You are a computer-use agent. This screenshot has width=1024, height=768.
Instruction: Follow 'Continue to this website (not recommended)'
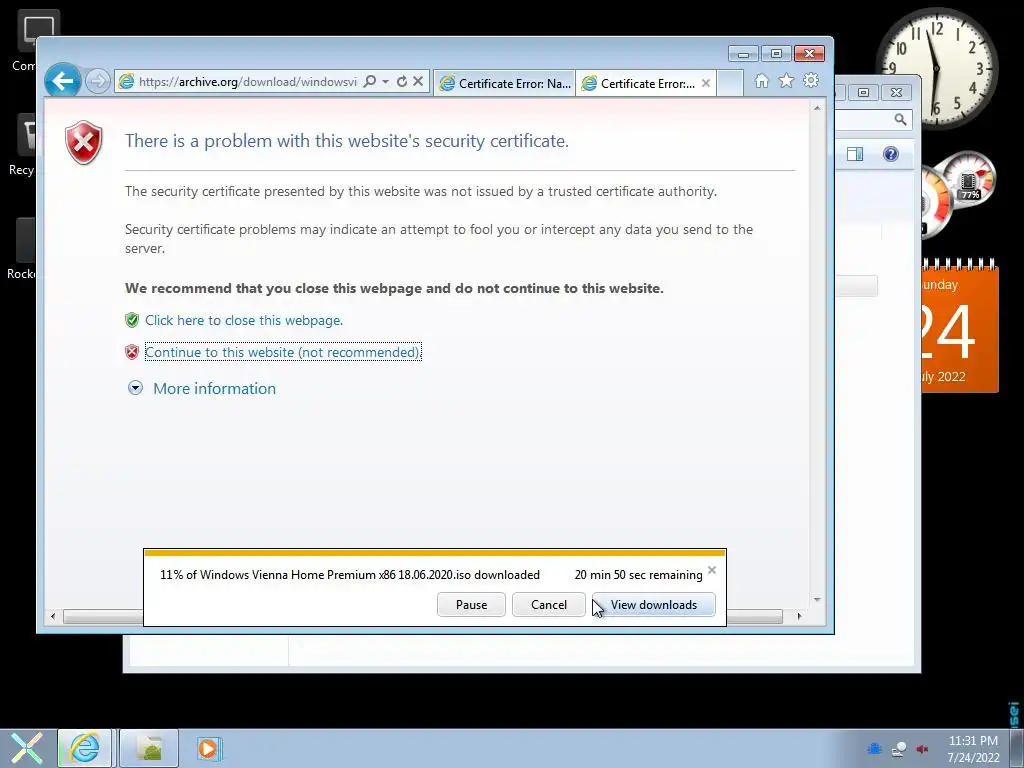[x=283, y=352]
